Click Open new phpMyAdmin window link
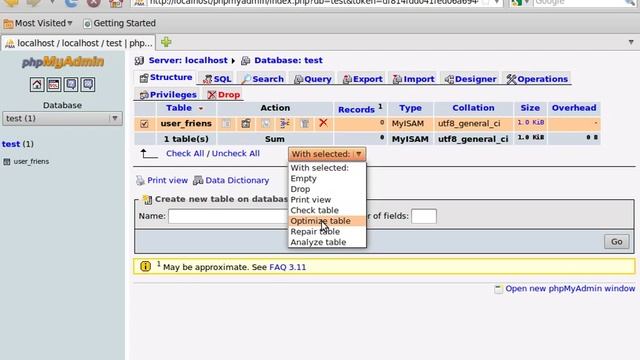This screenshot has width=640, height=360. [570, 289]
